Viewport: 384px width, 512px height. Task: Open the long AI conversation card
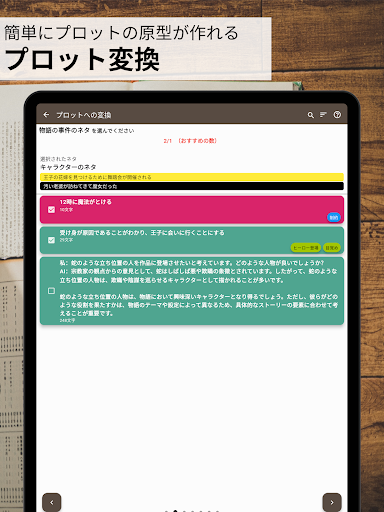[x=192, y=291]
